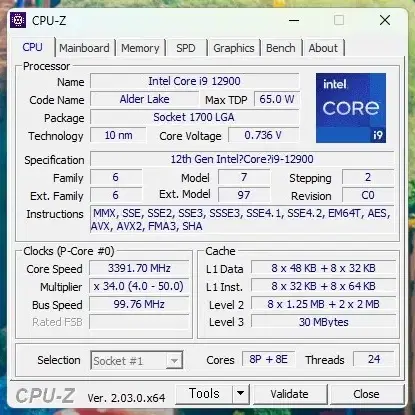The height and width of the screenshot is (415, 415).
Task: Click the empty Rated FSB field
Action: coord(139,322)
